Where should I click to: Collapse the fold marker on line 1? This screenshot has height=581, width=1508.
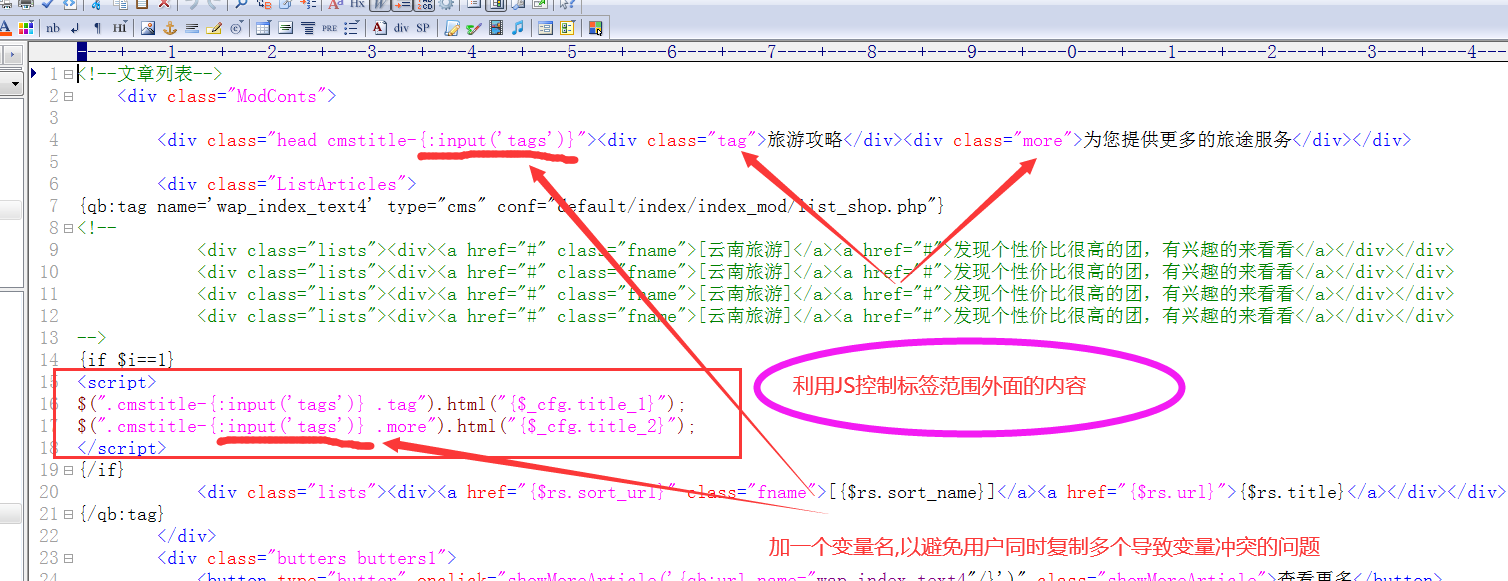coord(68,74)
